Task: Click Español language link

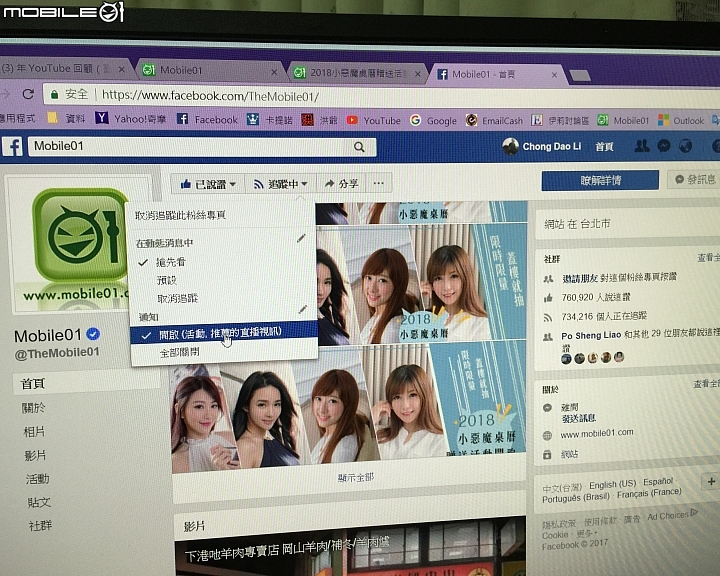Action: [x=658, y=482]
